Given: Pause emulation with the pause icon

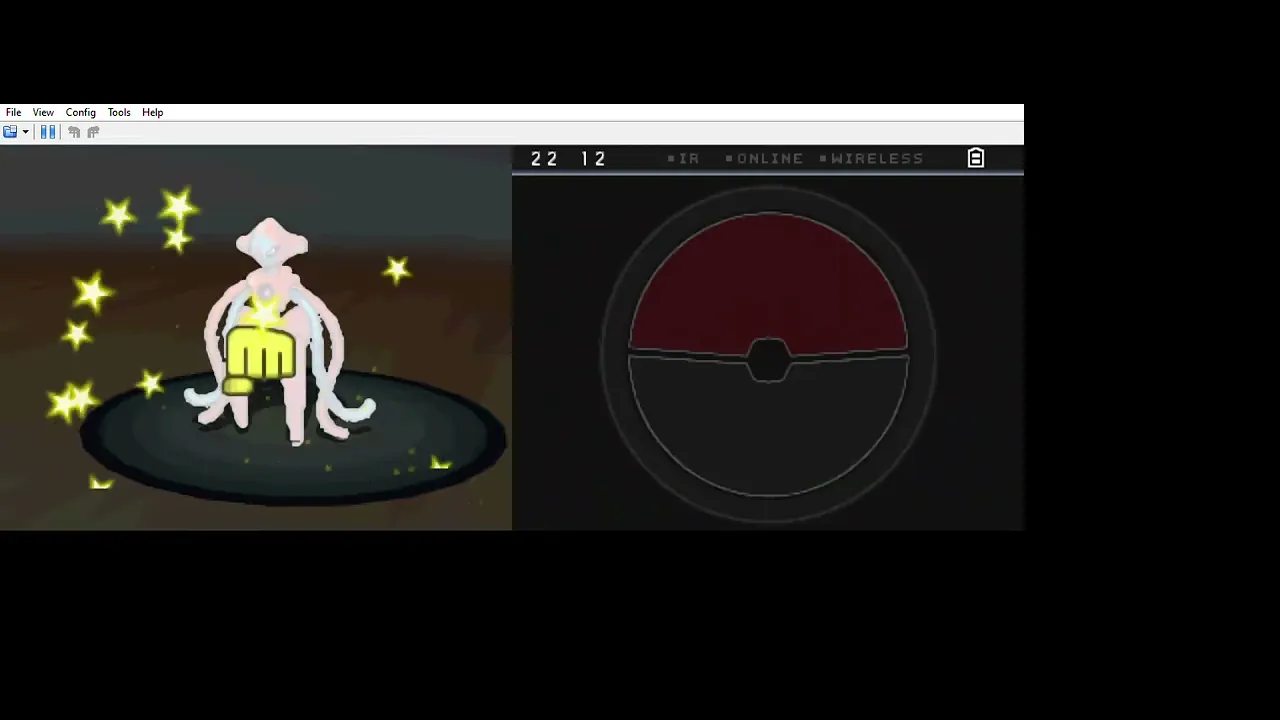Looking at the screenshot, I should click(x=48, y=132).
